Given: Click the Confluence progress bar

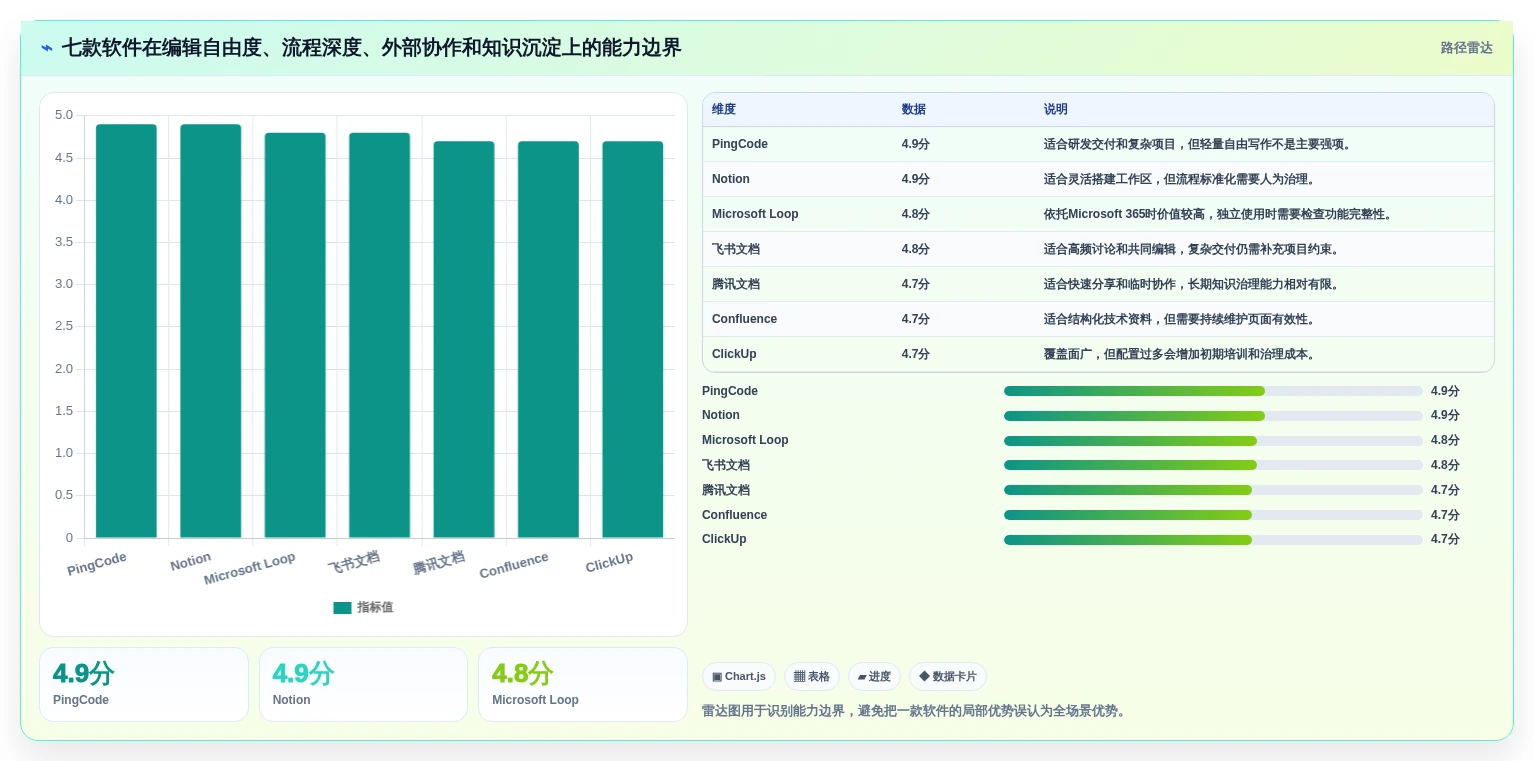Looking at the screenshot, I should click(x=1213, y=515).
